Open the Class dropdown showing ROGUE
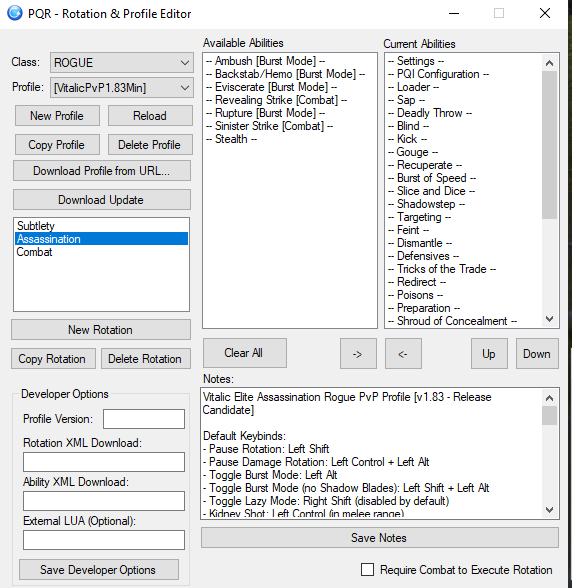The height and width of the screenshot is (588, 572). [x=122, y=63]
